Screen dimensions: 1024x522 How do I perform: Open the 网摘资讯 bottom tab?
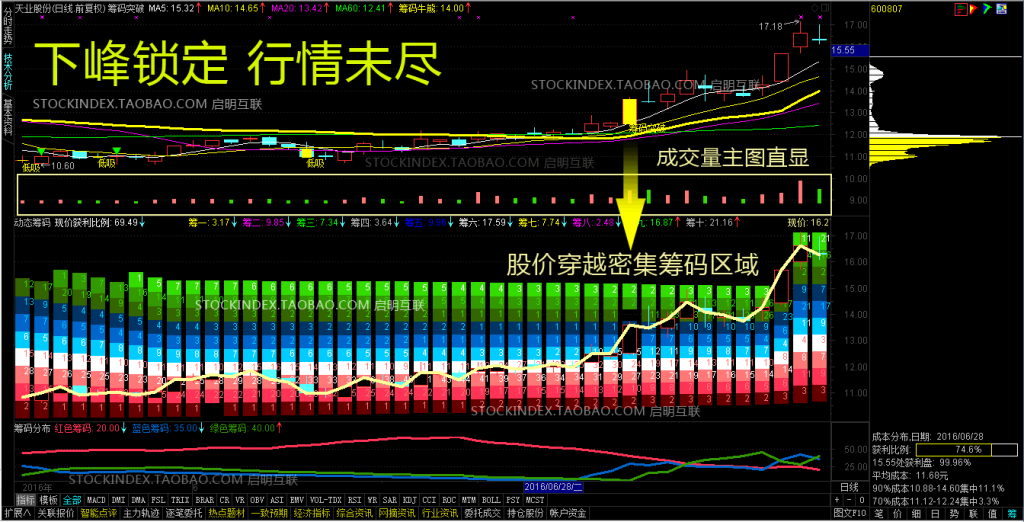tap(397, 514)
